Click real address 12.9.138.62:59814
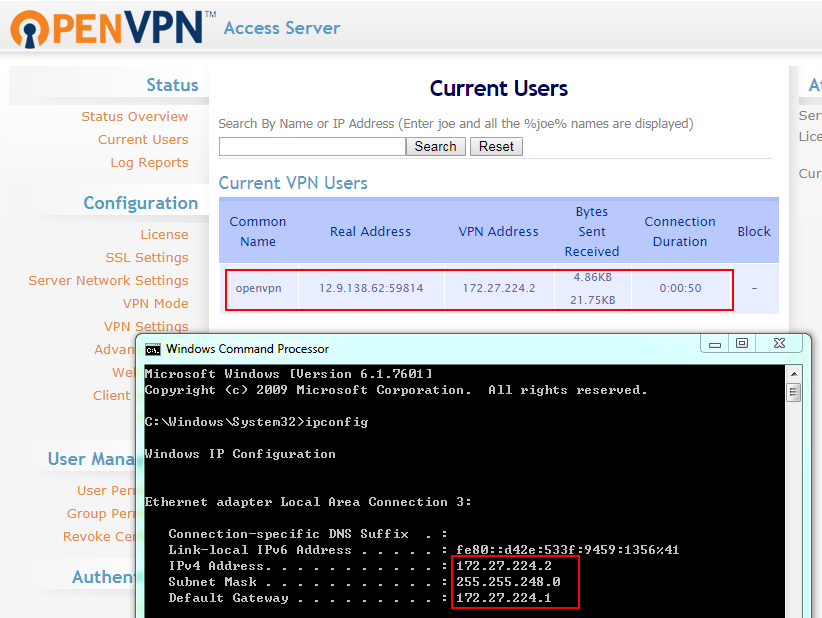822x618 pixels. pyautogui.click(x=371, y=288)
